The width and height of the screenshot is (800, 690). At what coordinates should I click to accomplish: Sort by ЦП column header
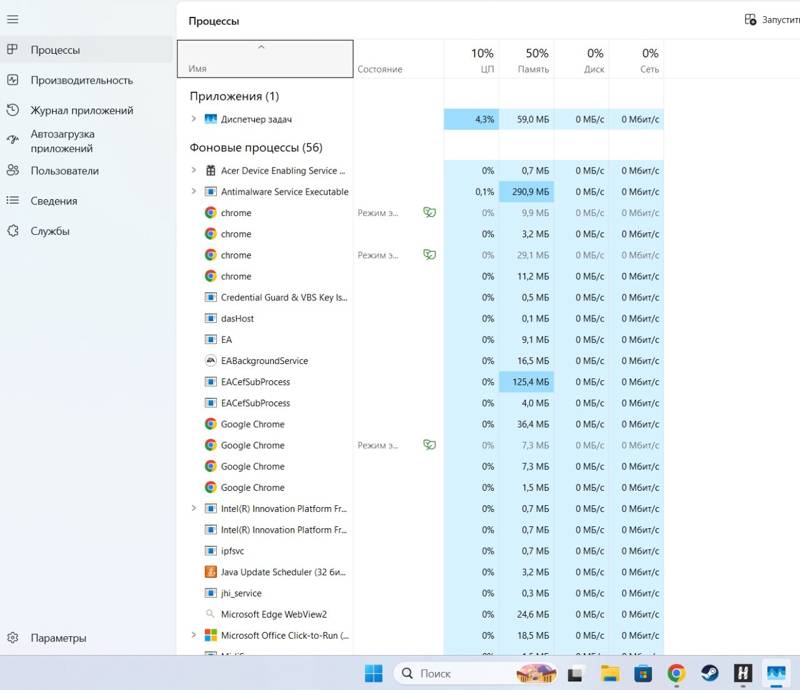click(471, 59)
